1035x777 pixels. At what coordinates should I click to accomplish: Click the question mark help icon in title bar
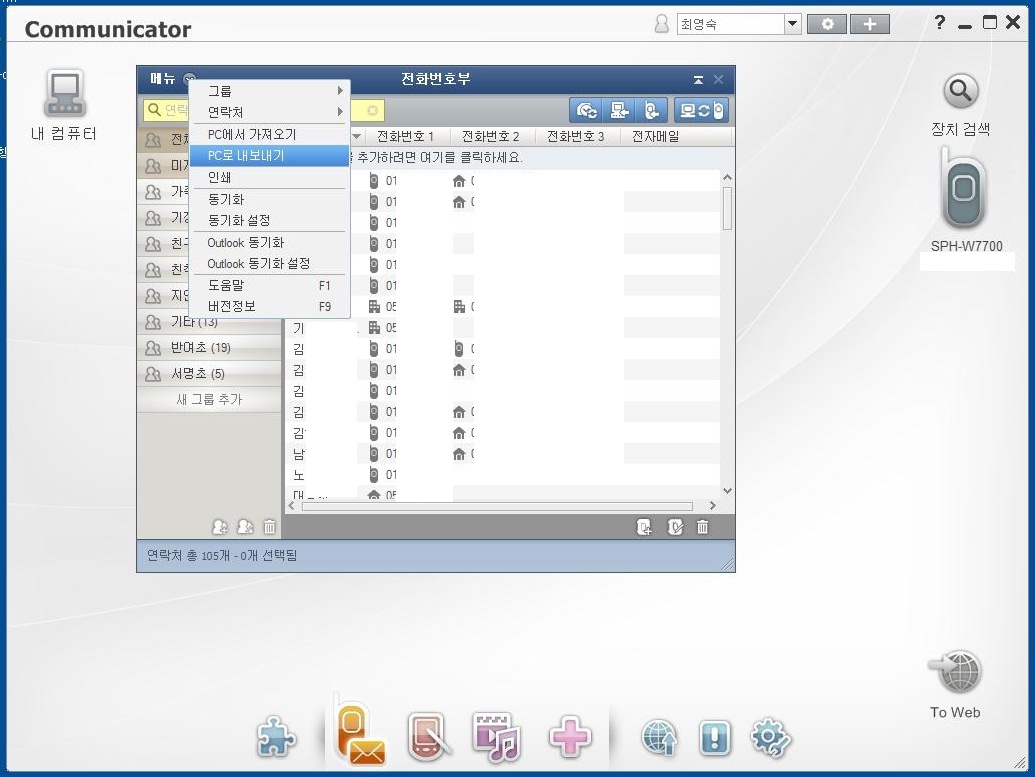(940, 23)
